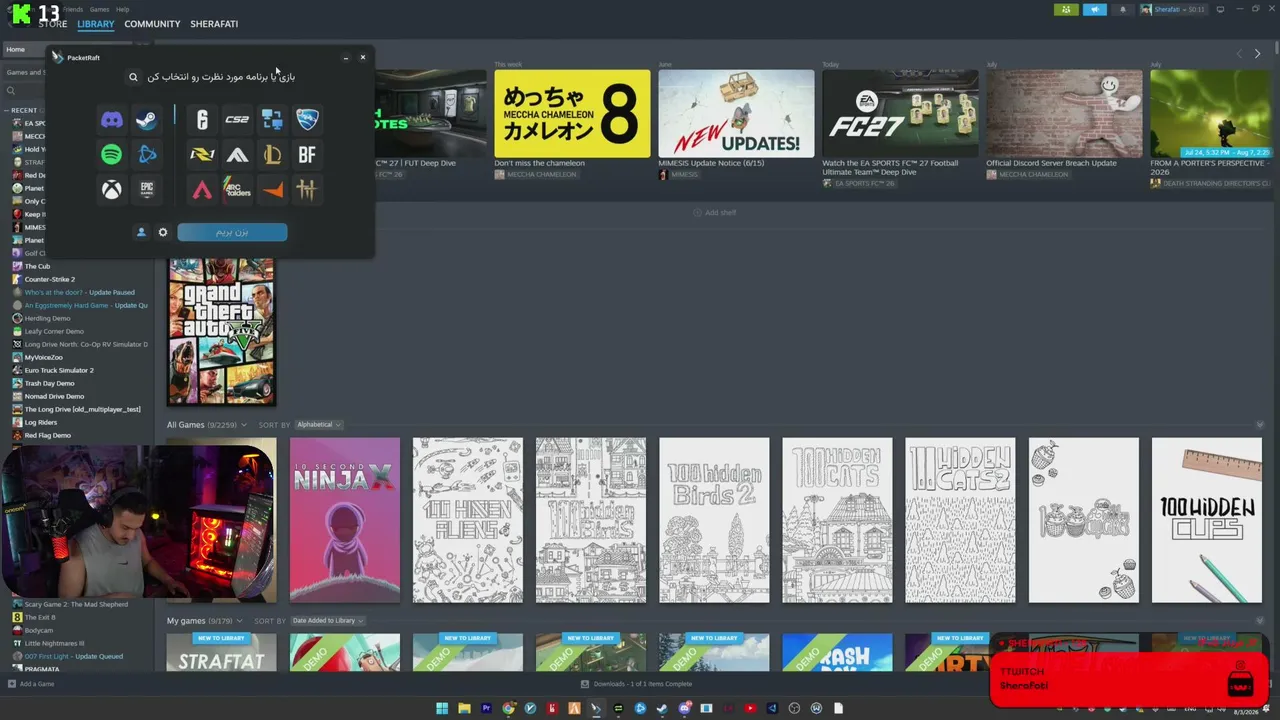Screen dimensions: 1280x720
Task: Select the BF Battlefield icon in PacketRaft
Action: [307, 154]
